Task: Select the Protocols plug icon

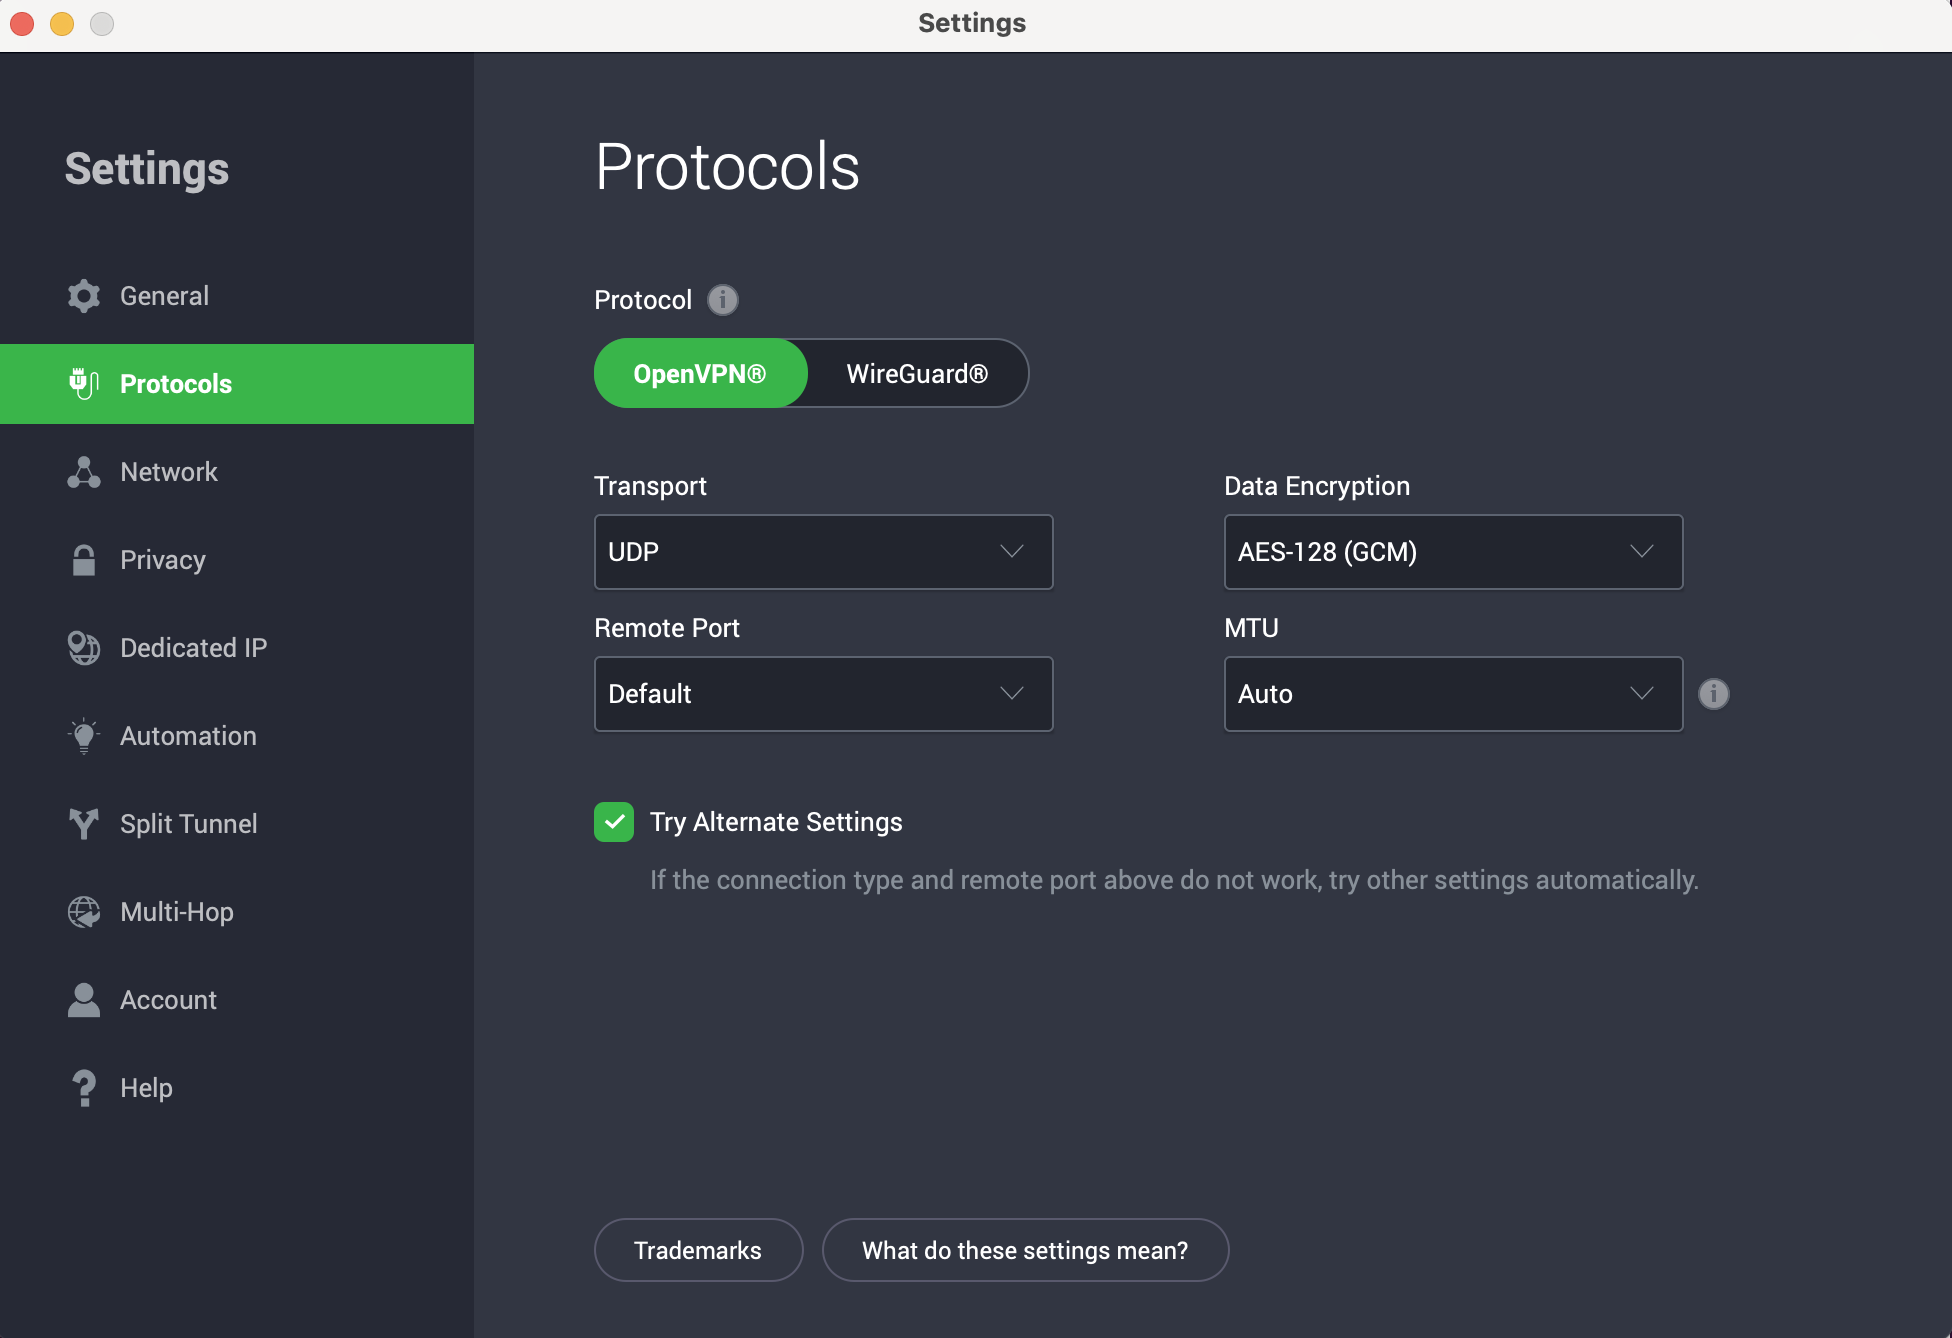Action: click(x=84, y=383)
